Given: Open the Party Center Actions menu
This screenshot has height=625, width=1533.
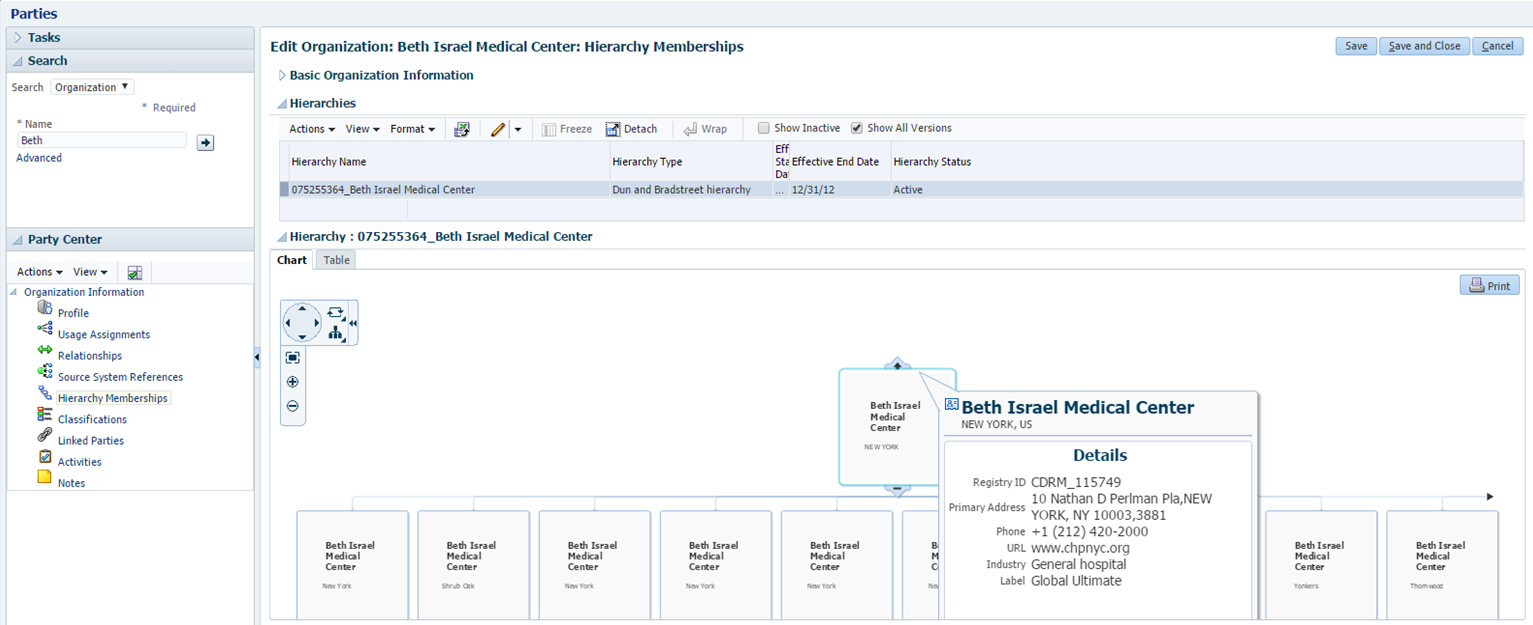Looking at the screenshot, I should [x=40, y=272].
